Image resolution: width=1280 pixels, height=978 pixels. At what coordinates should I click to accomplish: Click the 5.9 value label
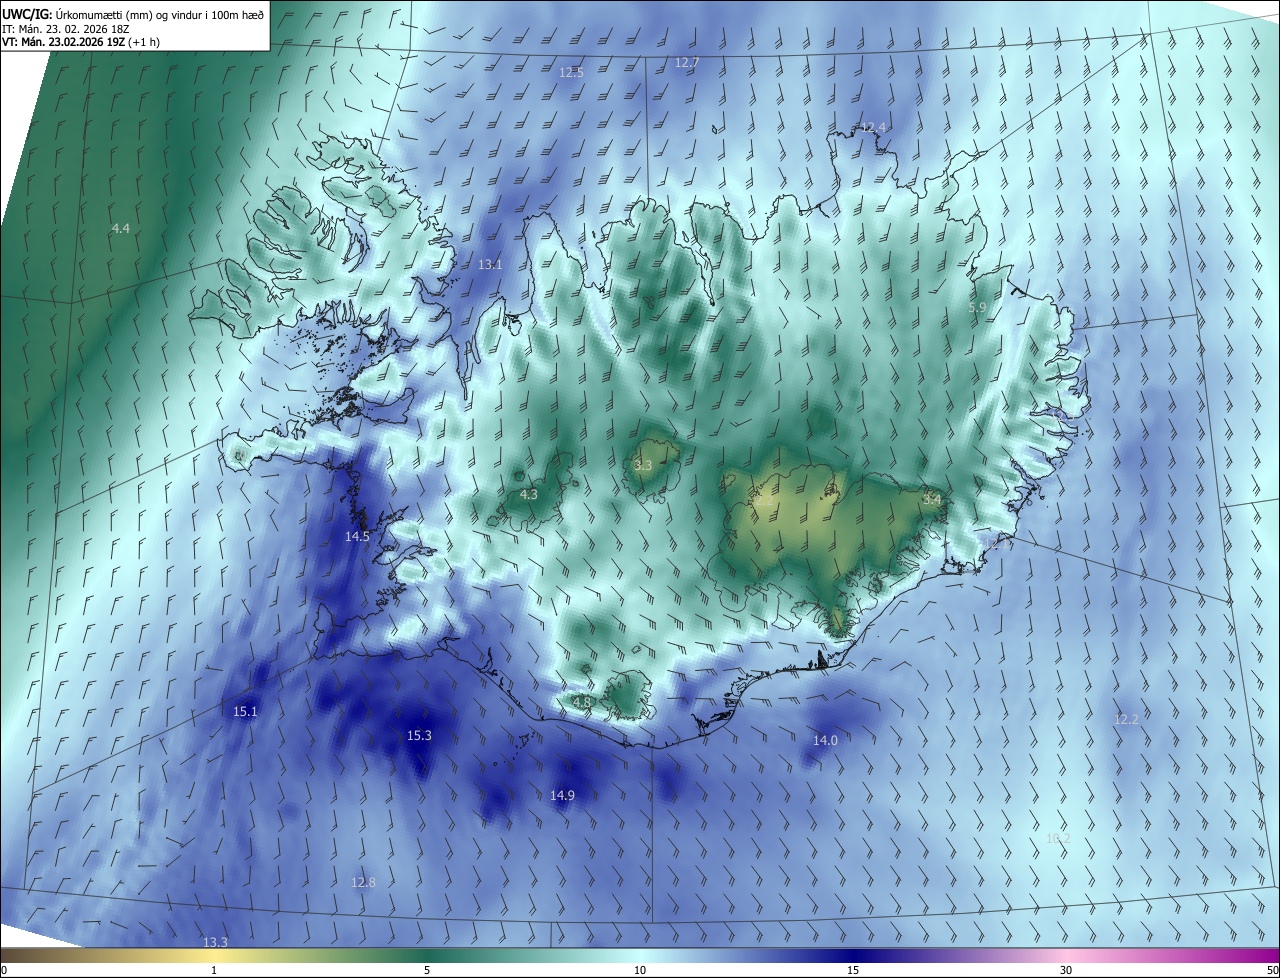coord(977,307)
